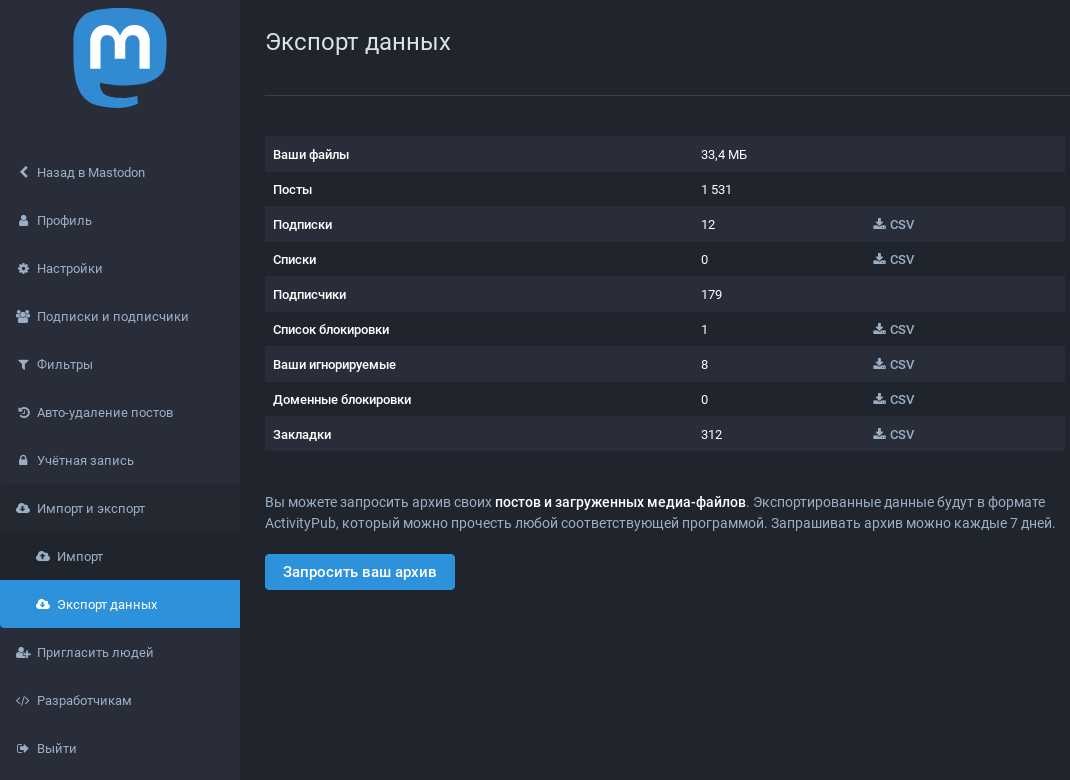The width and height of the screenshot is (1070, 780).
Task: Click the funnel icon beside Фильтры
Action: [x=23, y=365]
